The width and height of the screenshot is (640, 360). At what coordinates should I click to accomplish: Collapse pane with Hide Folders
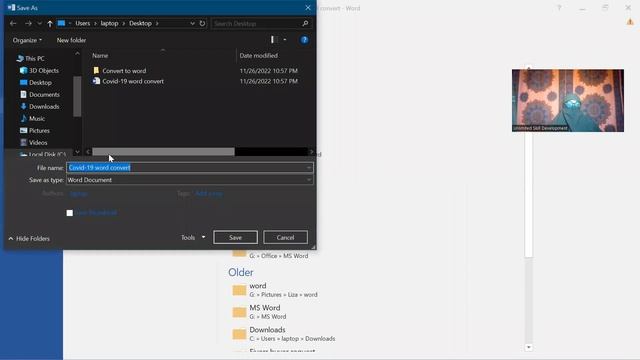coord(29,238)
